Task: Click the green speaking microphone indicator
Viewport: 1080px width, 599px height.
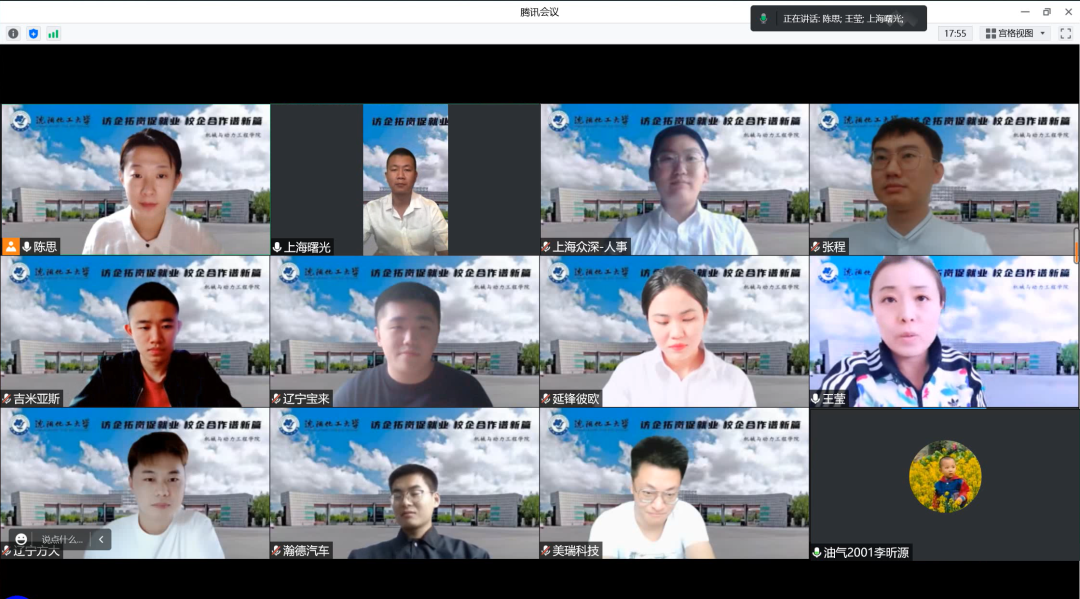Action: [764, 19]
